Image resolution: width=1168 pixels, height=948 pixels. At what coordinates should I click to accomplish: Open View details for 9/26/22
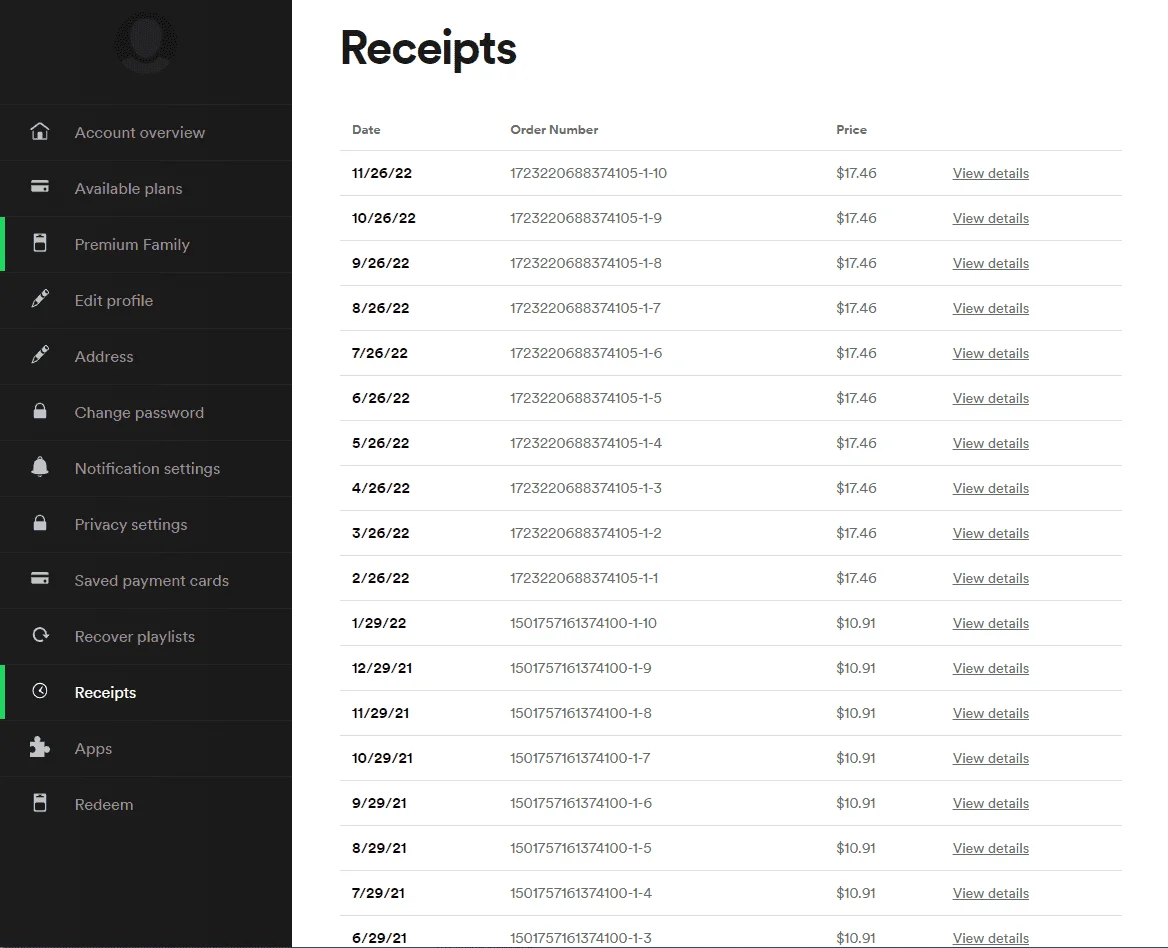tap(990, 263)
